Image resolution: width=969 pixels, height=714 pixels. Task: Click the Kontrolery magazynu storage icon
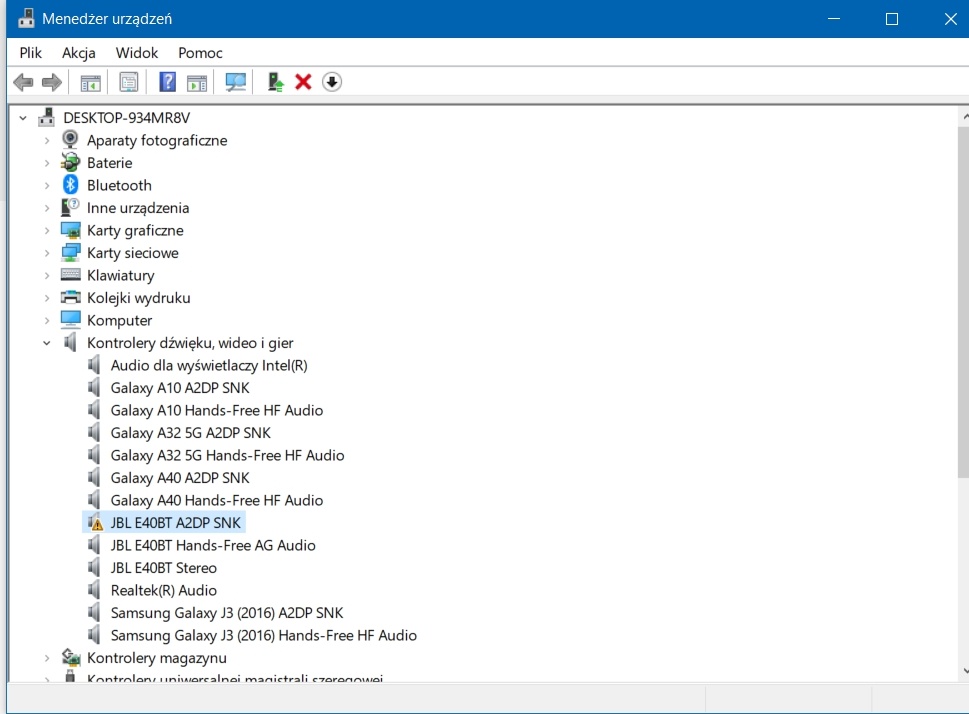pyautogui.click(x=70, y=657)
